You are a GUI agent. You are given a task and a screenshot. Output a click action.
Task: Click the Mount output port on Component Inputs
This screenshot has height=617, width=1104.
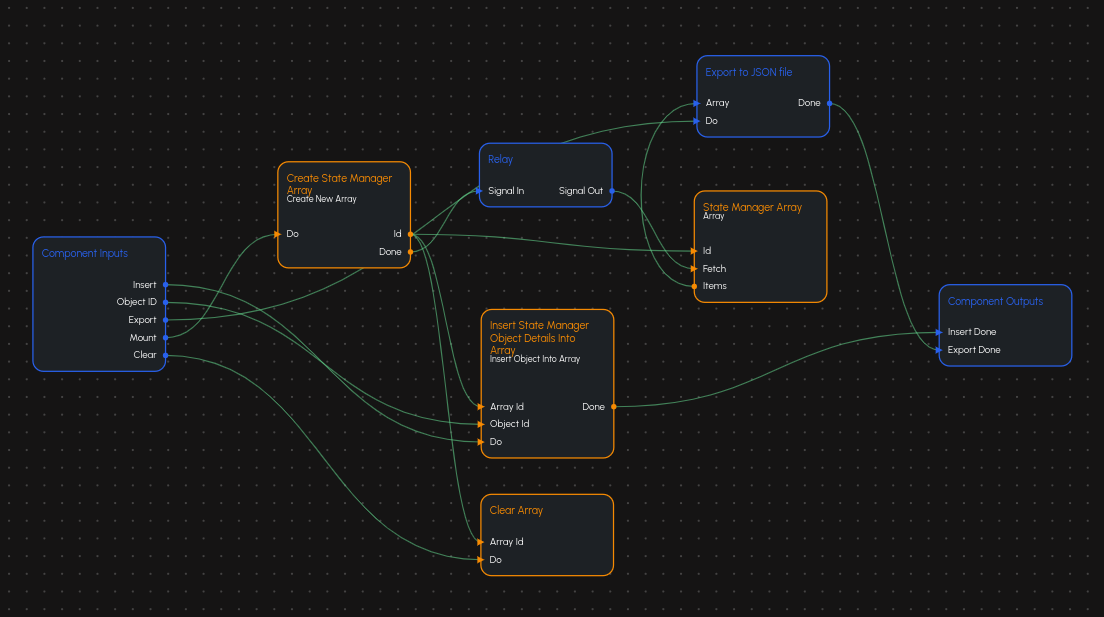point(164,337)
